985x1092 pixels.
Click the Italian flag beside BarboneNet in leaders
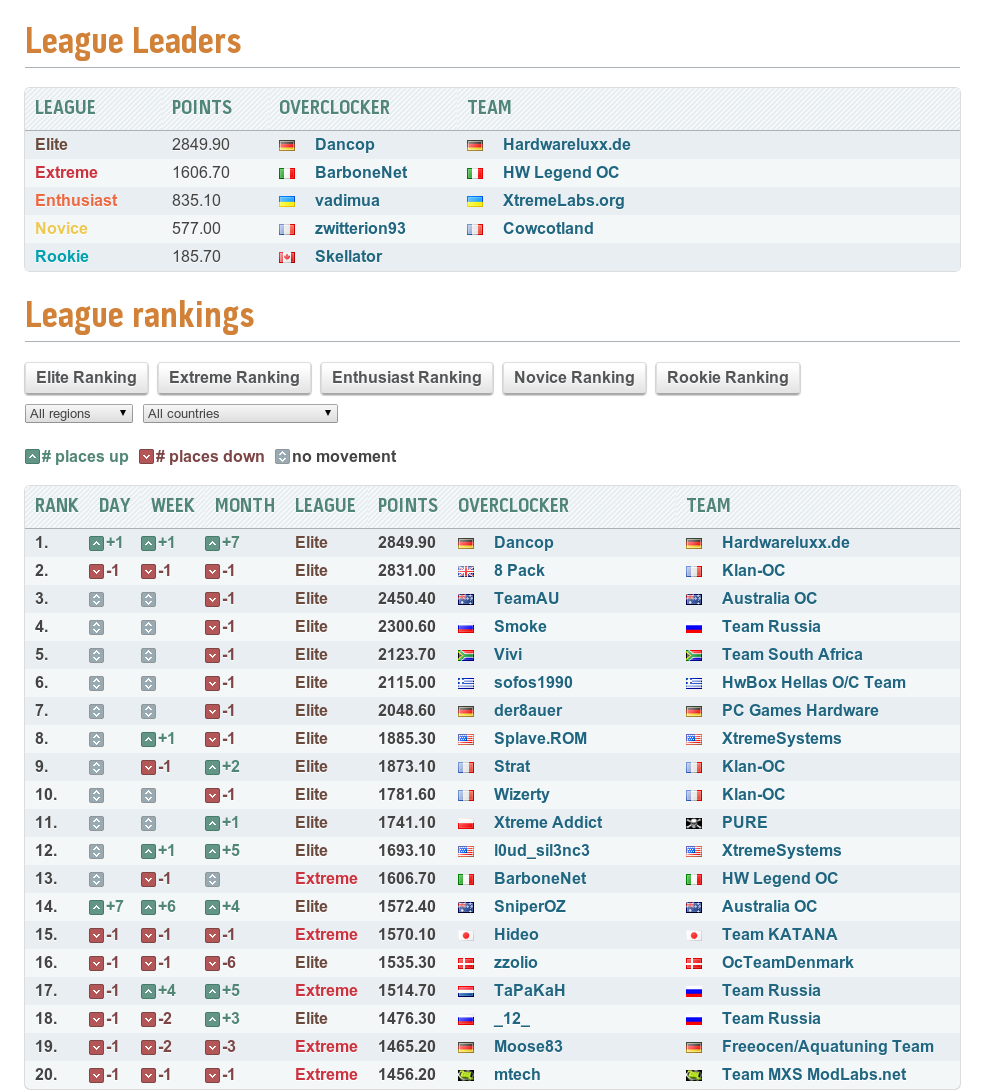[x=287, y=173]
